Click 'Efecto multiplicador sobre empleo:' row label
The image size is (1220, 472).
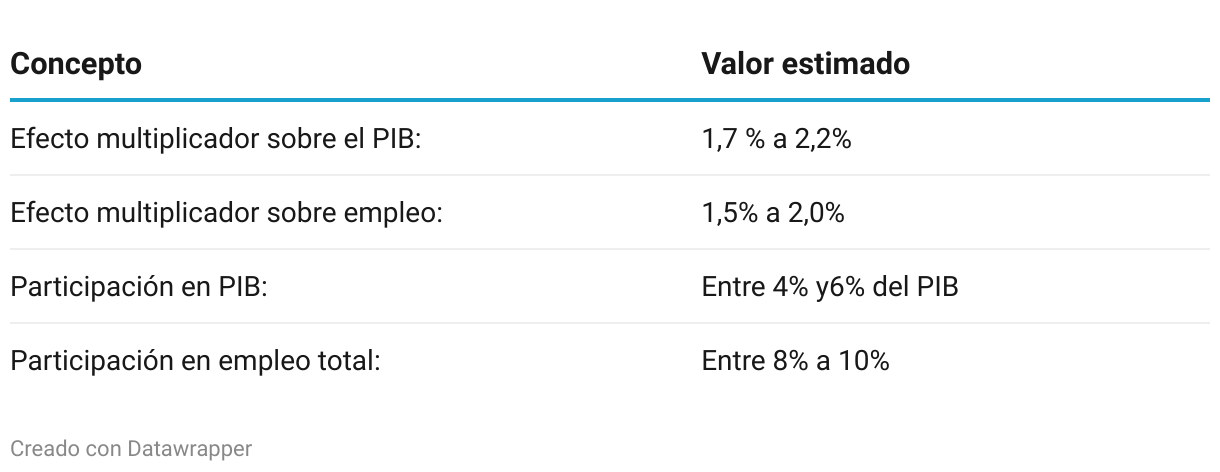coord(226,213)
